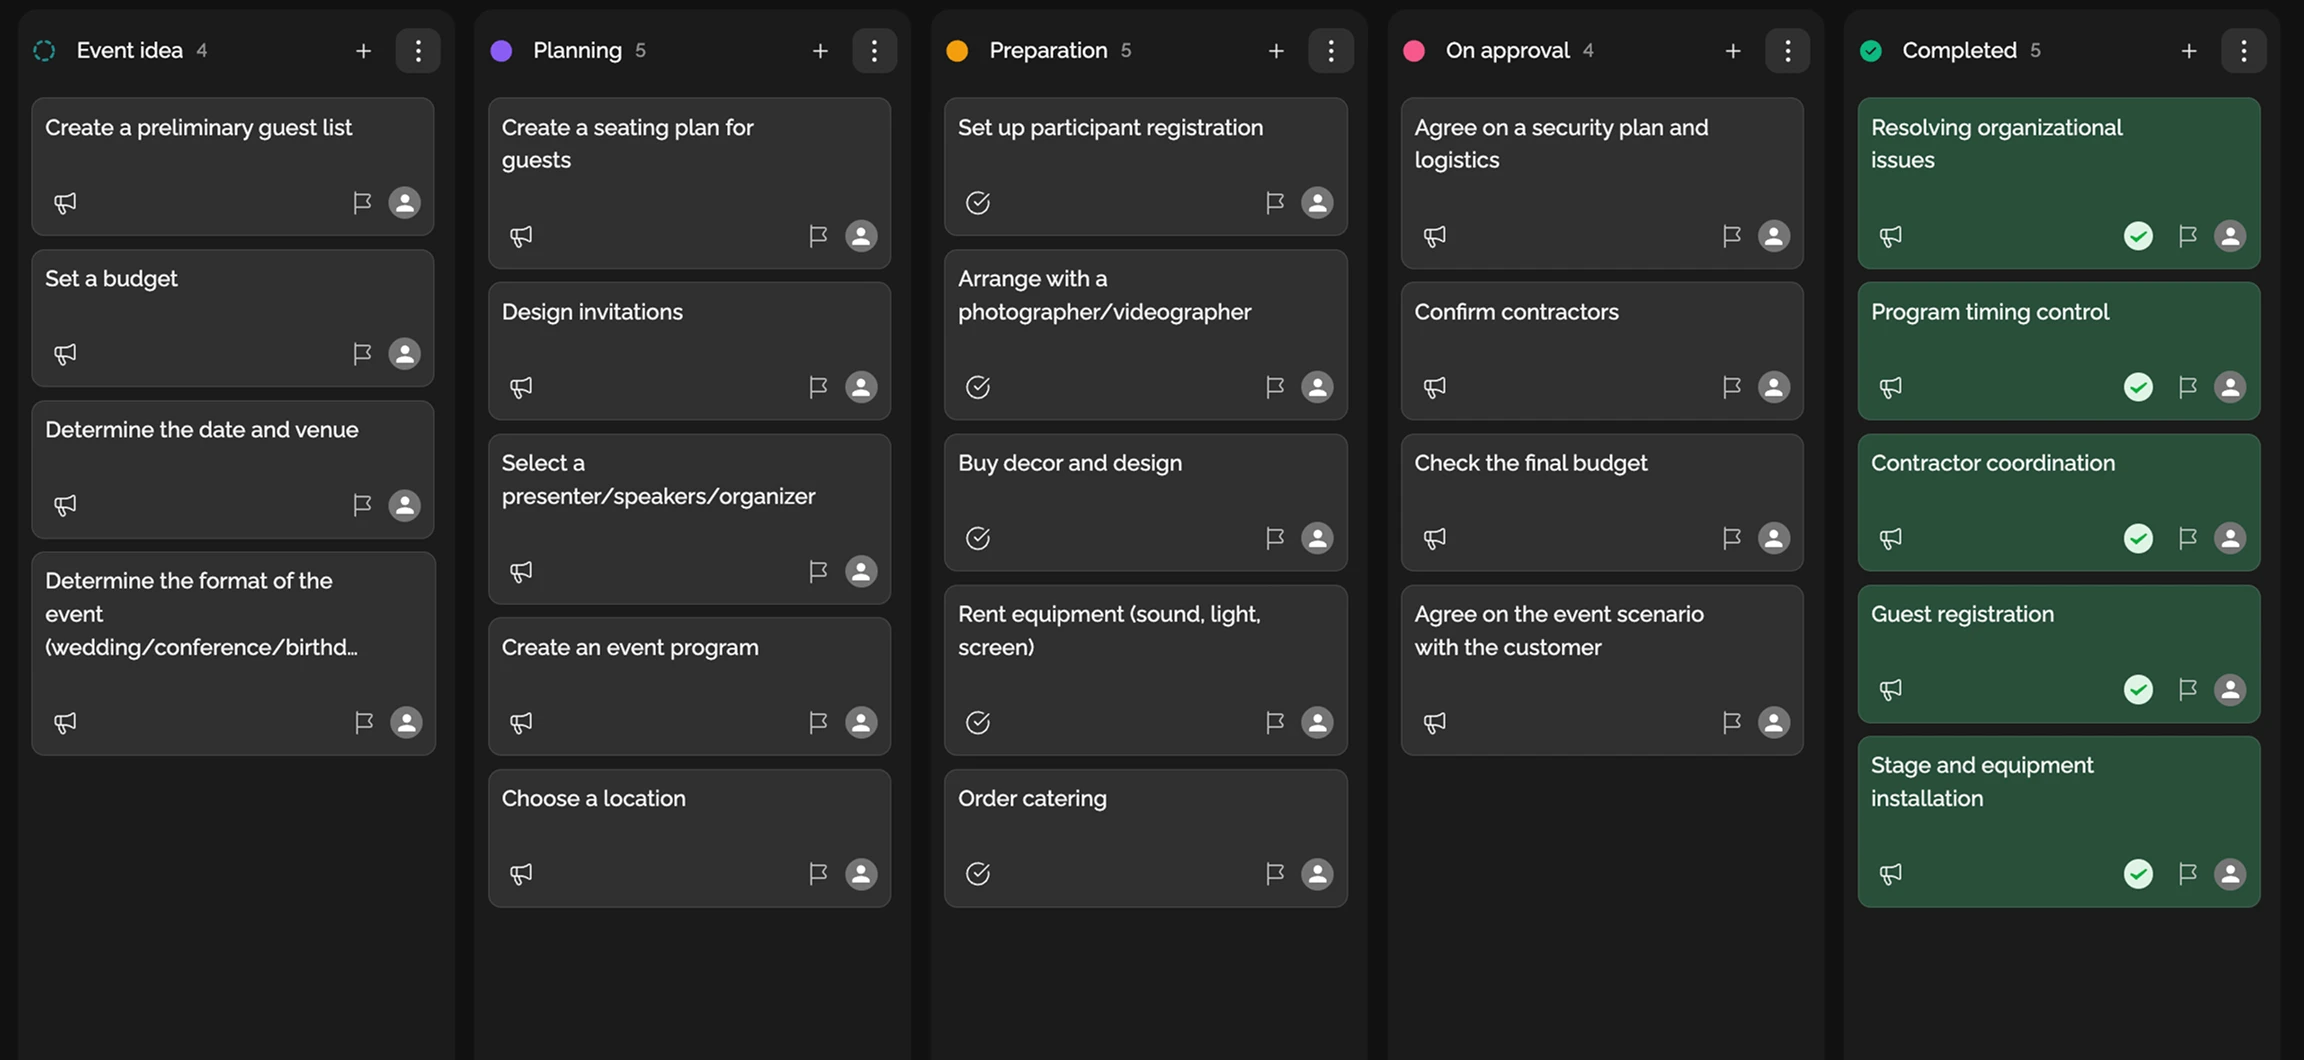Open assignee avatar on Guest registration card
The height and width of the screenshot is (1060, 2304).
tap(2230, 689)
